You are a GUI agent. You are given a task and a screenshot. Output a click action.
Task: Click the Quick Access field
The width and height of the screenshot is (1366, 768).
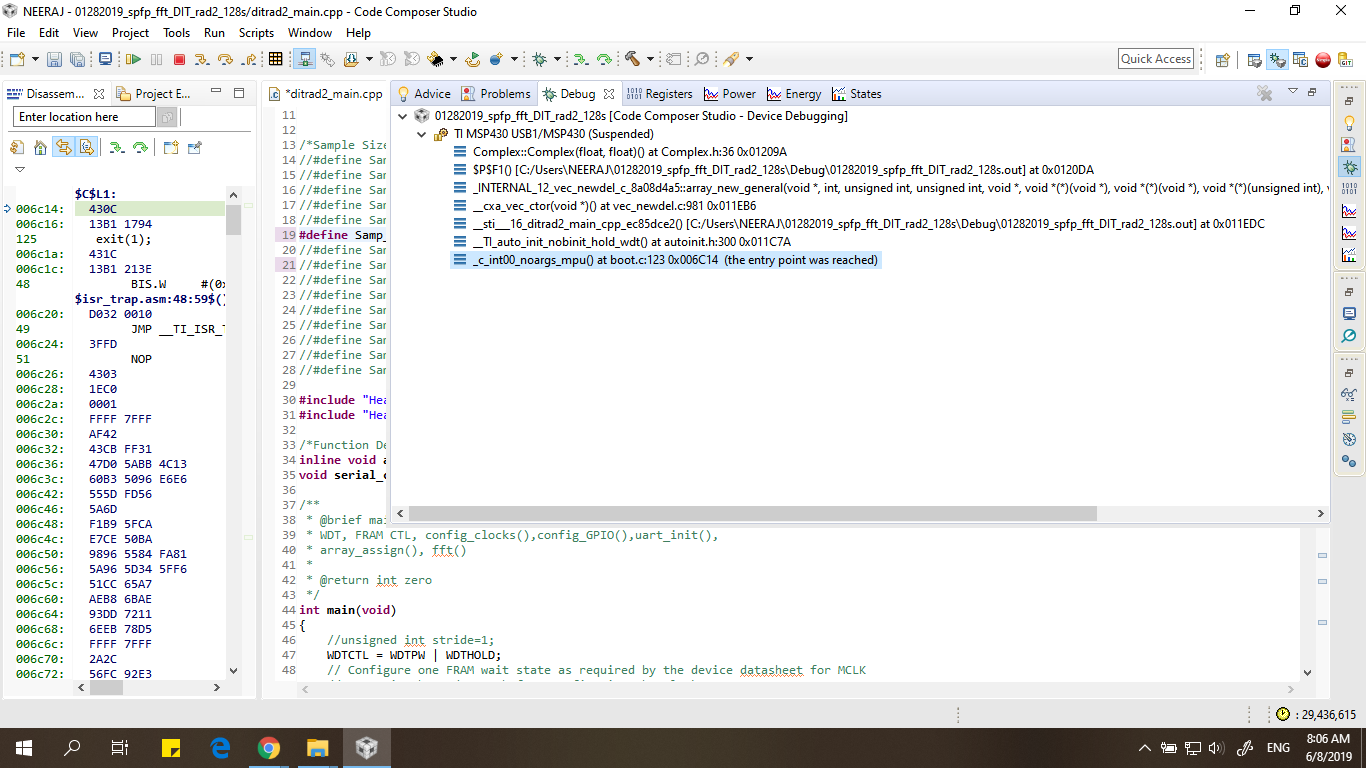click(1156, 59)
